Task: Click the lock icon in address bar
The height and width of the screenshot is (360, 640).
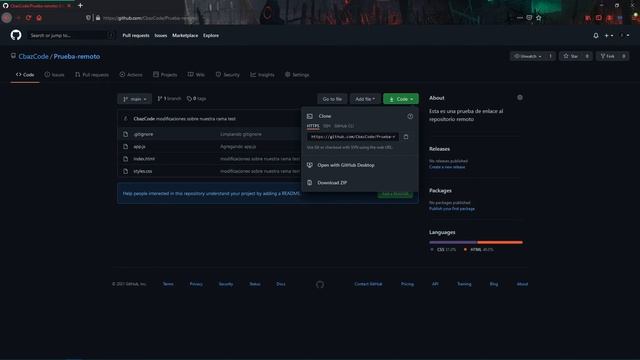Action: (x=98, y=18)
